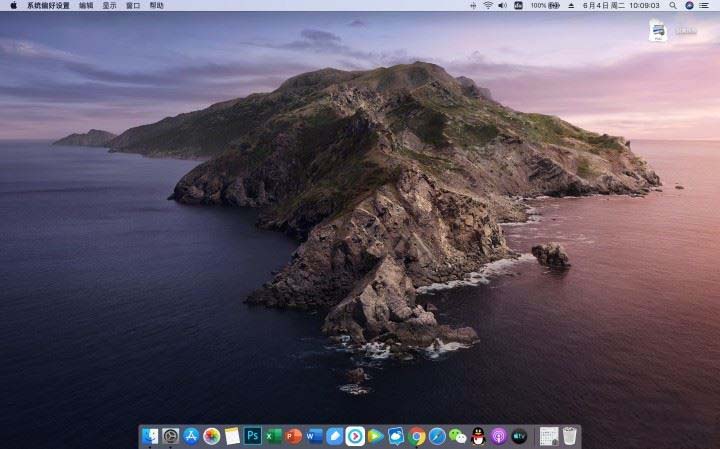Click the Wi-Fi status icon
The height and width of the screenshot is (449, 720).
488,6
